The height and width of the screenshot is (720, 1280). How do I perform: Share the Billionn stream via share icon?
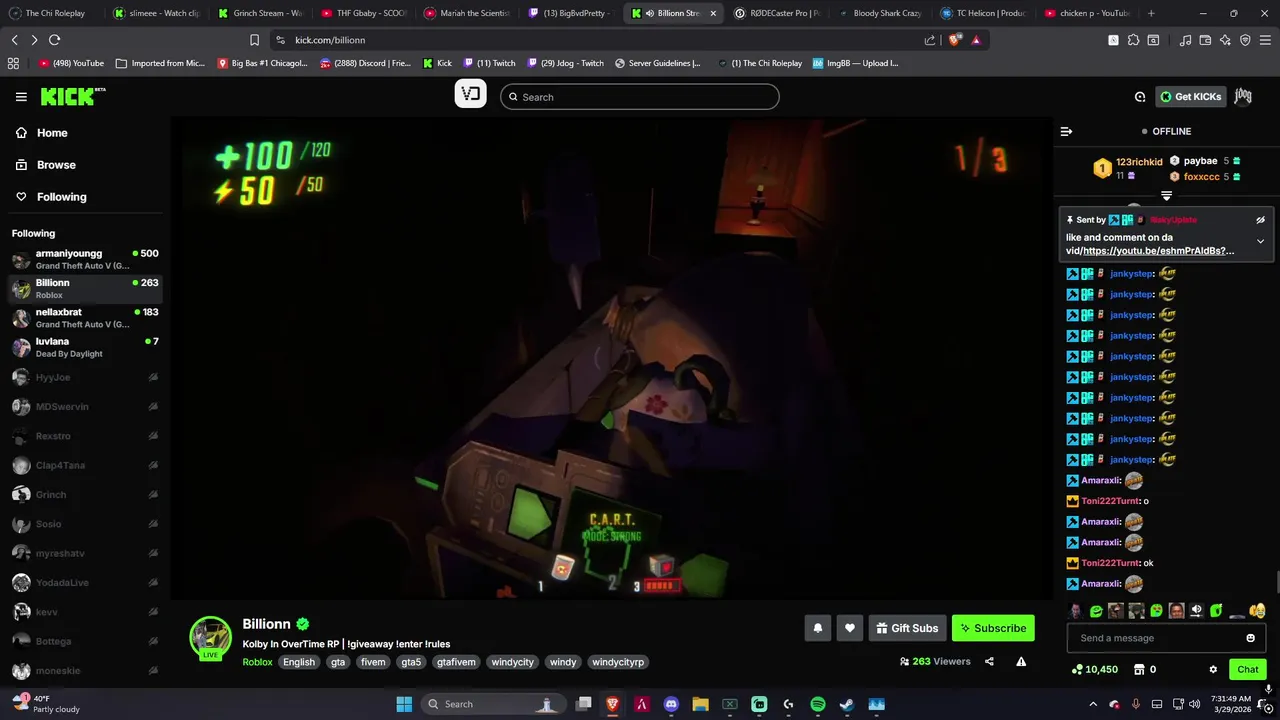click(x=989, y=661)
